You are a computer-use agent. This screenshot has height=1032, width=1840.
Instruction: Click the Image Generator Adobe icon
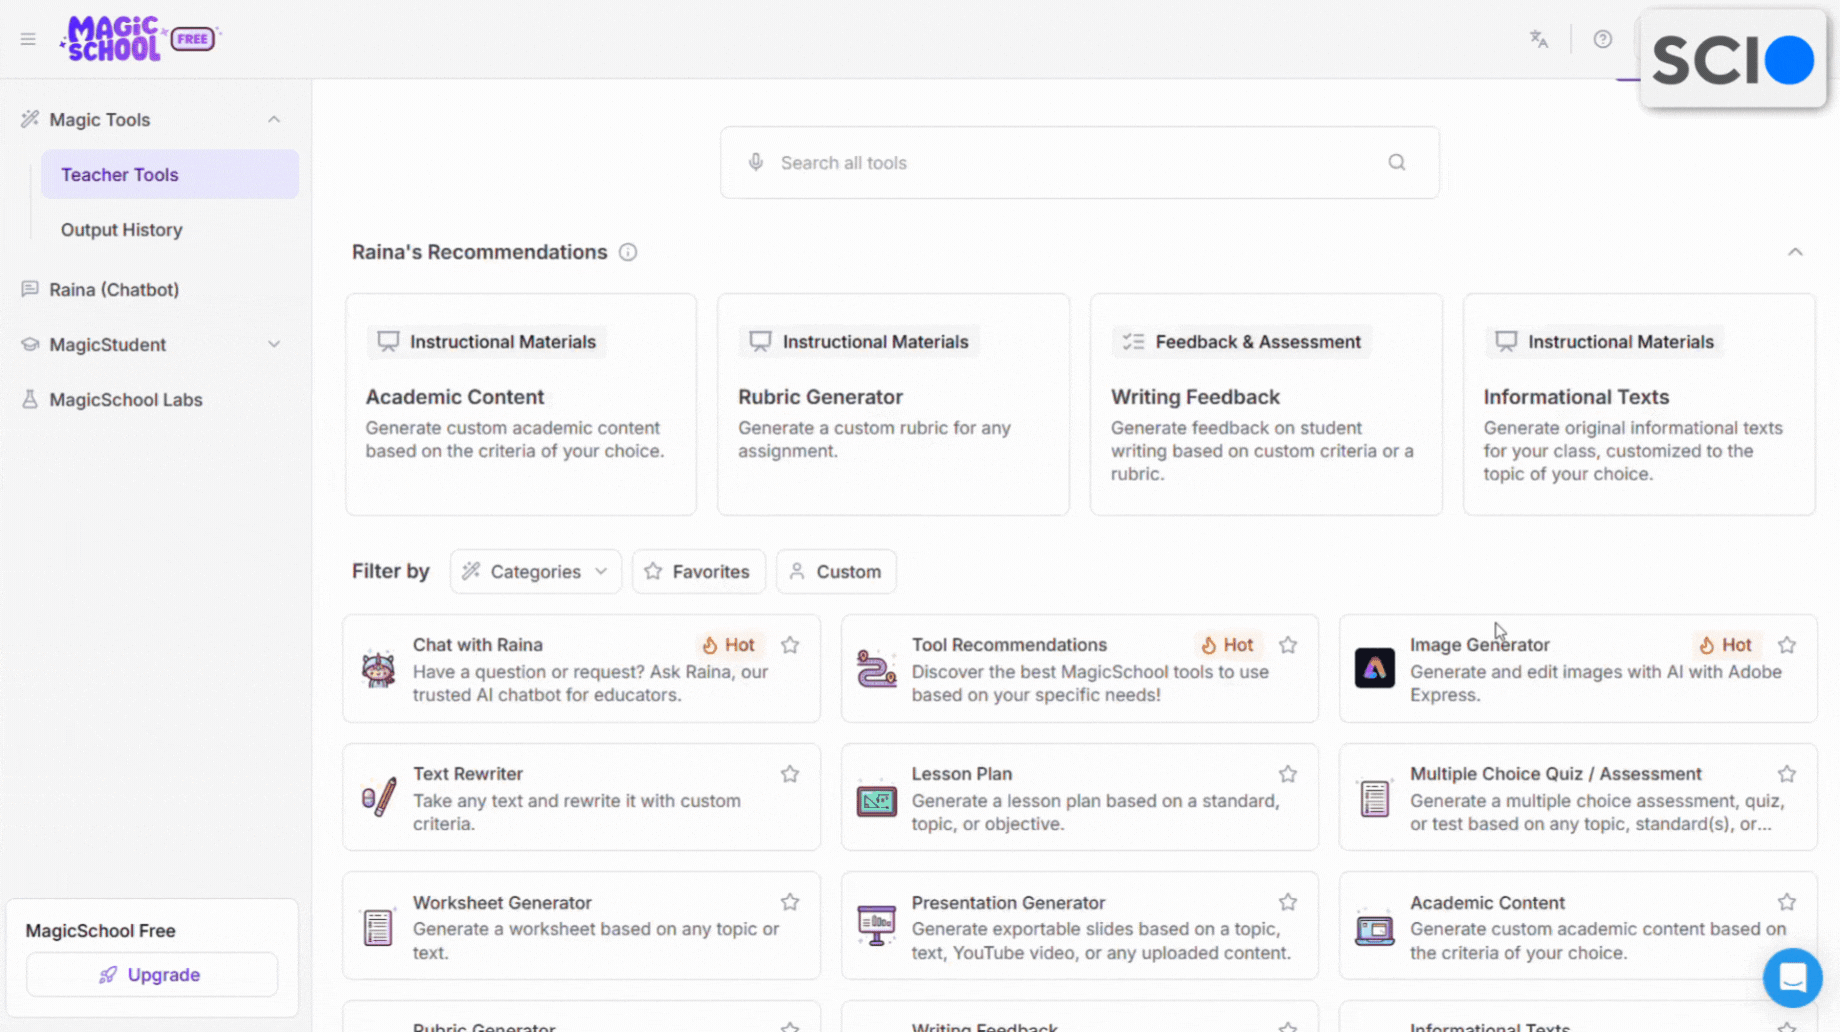[1375, 668]
